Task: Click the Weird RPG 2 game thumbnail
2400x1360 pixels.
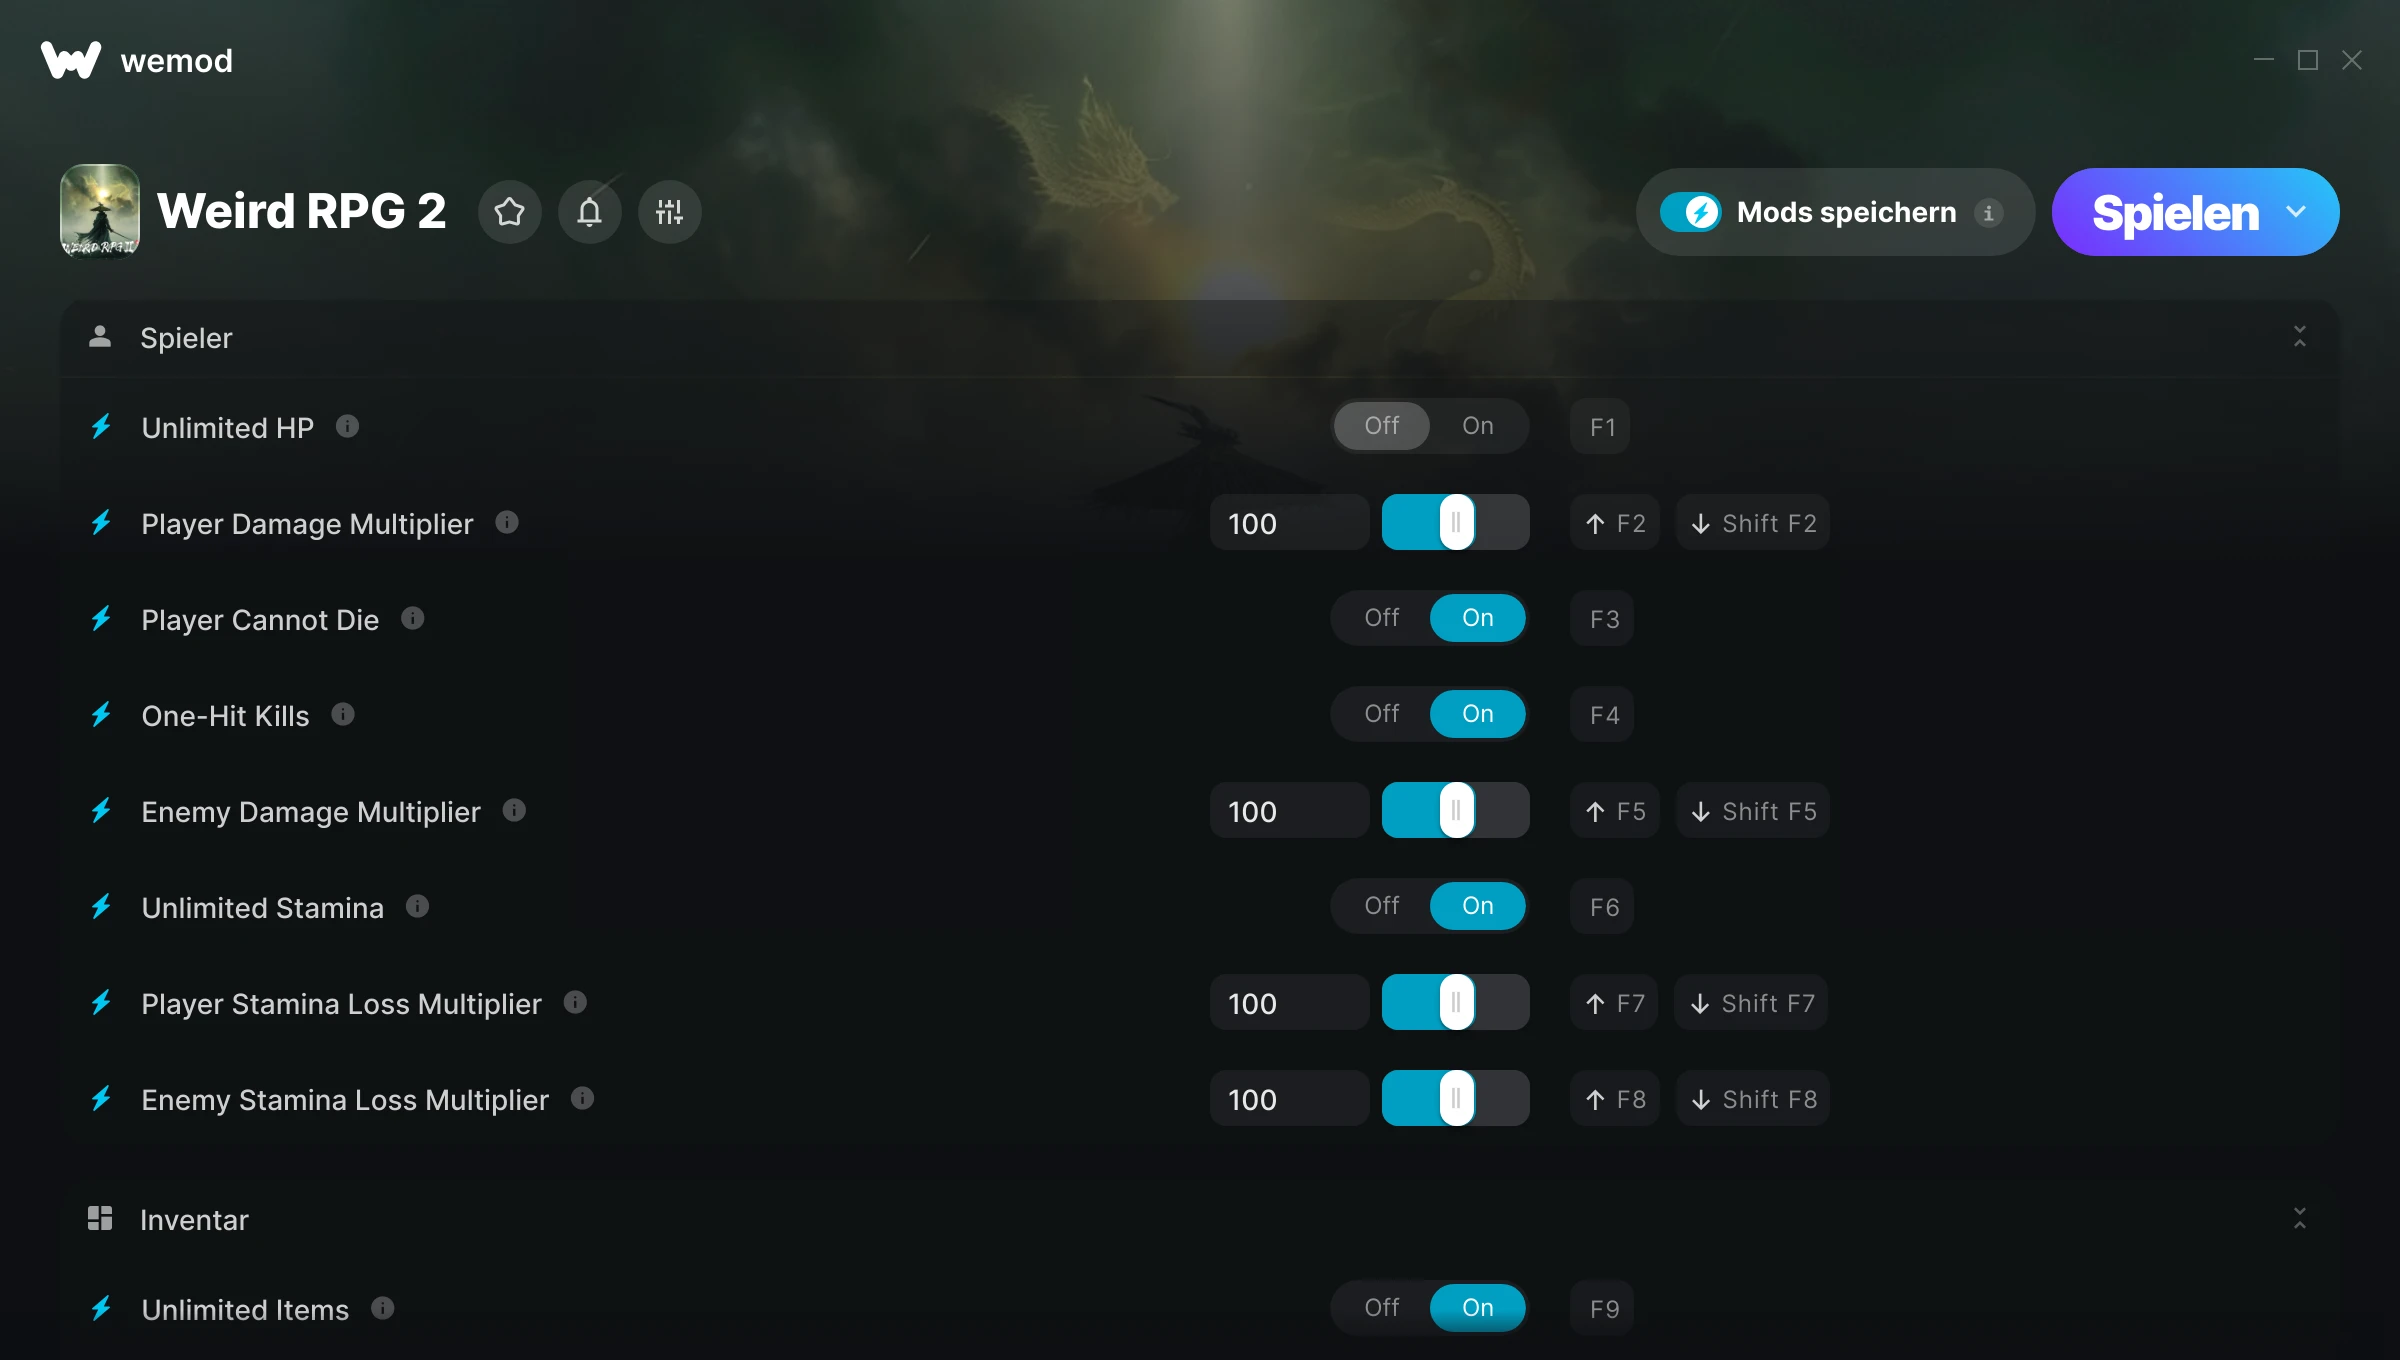Action: 100,210
